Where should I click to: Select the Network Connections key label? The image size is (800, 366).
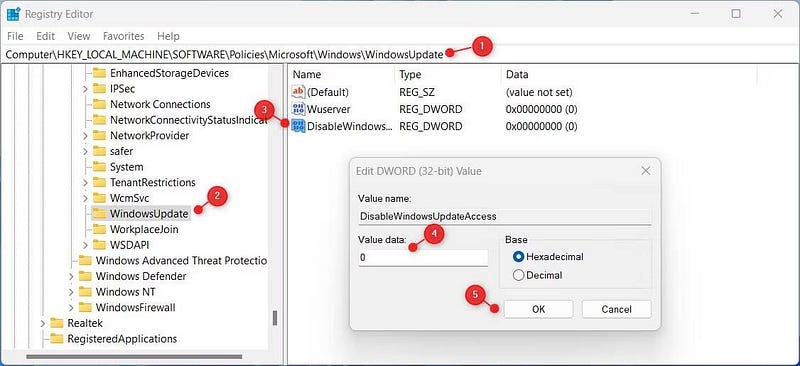click(160, 104)
